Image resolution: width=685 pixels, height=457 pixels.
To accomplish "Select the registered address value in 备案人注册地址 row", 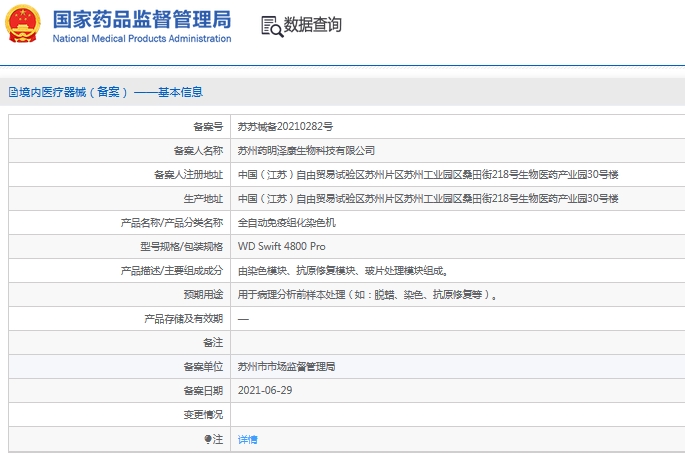I will click(428, 175).
